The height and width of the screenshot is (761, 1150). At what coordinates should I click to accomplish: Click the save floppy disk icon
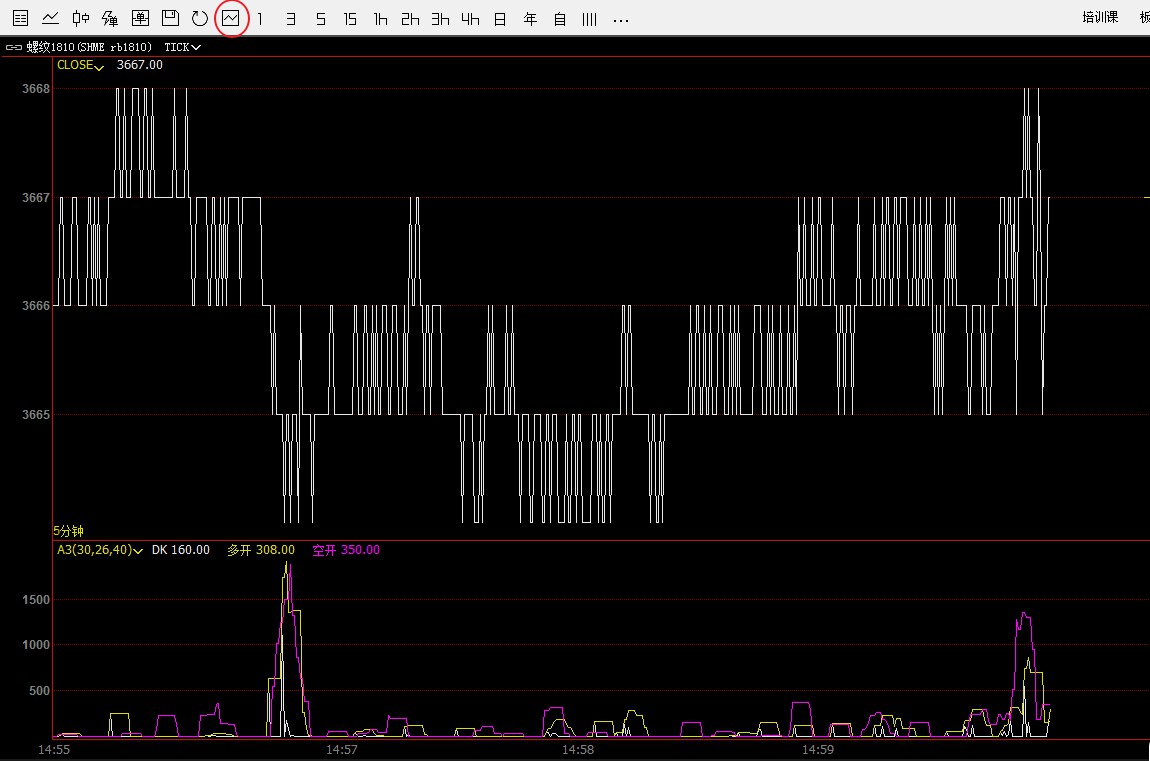pos(170,18)
